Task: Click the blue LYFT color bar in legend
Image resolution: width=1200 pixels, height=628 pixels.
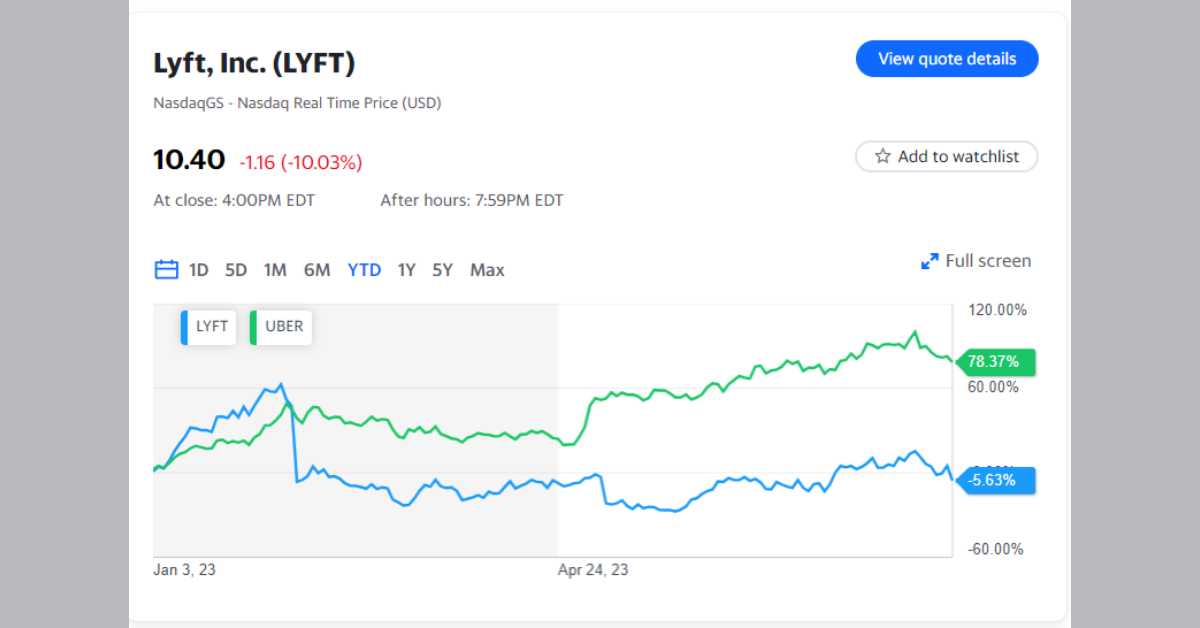Action: [x=184, y=327]
